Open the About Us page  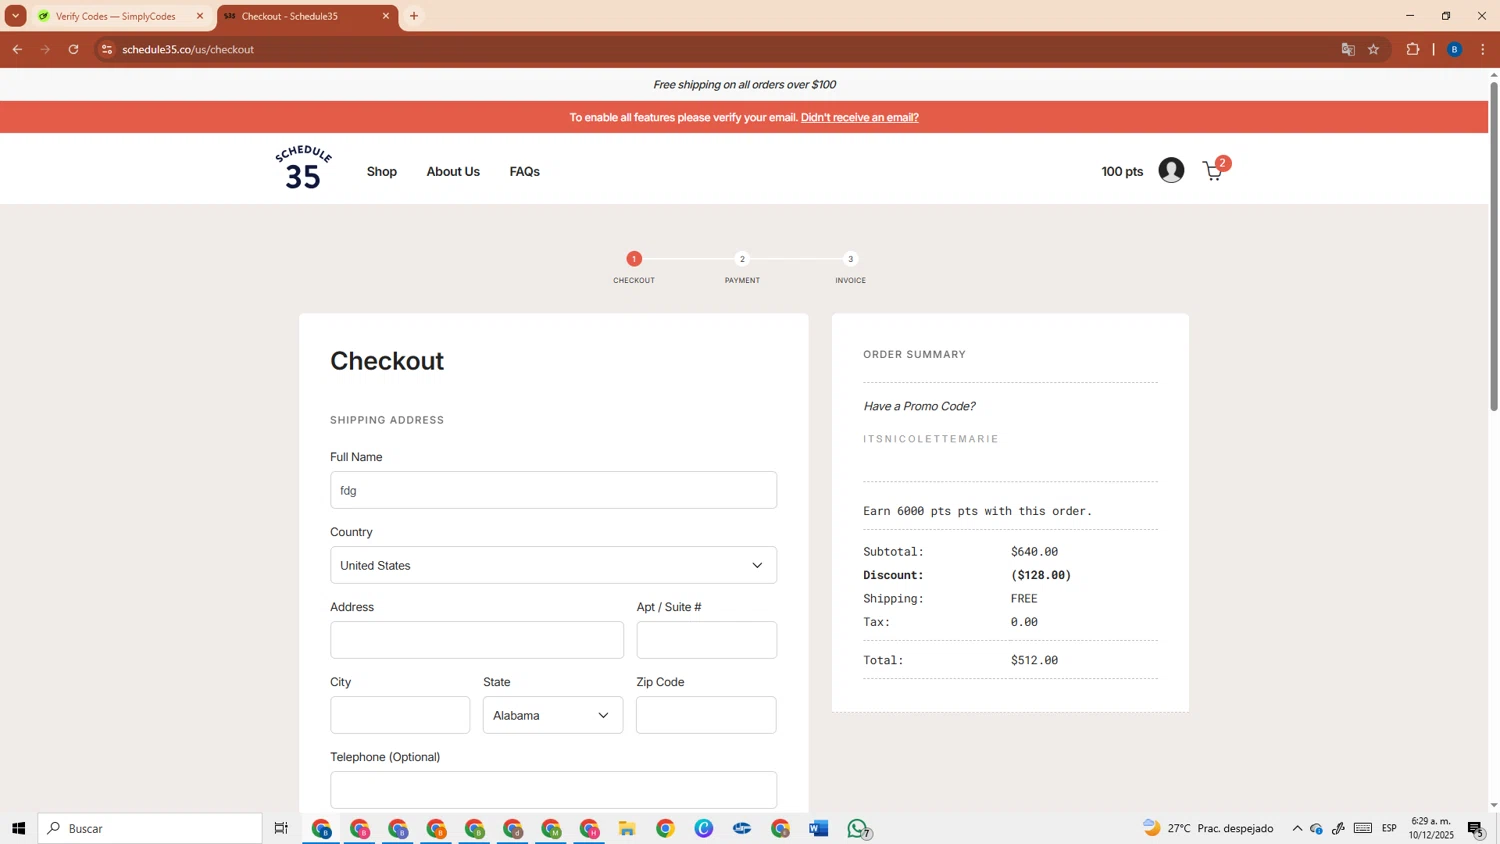coord(453,172)
